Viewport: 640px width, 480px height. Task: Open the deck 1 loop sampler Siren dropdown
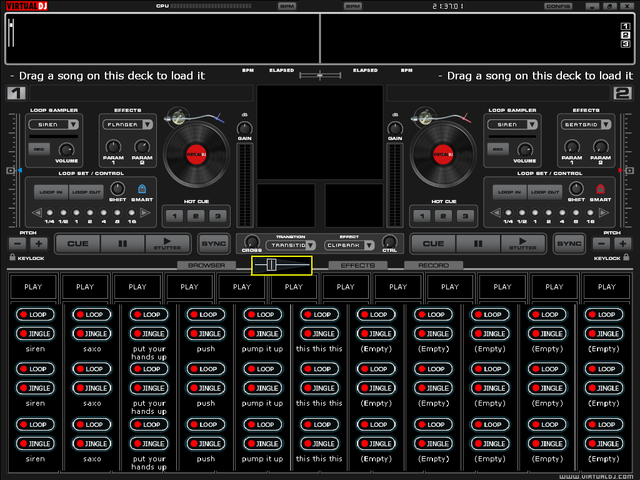tap(53, 124)
